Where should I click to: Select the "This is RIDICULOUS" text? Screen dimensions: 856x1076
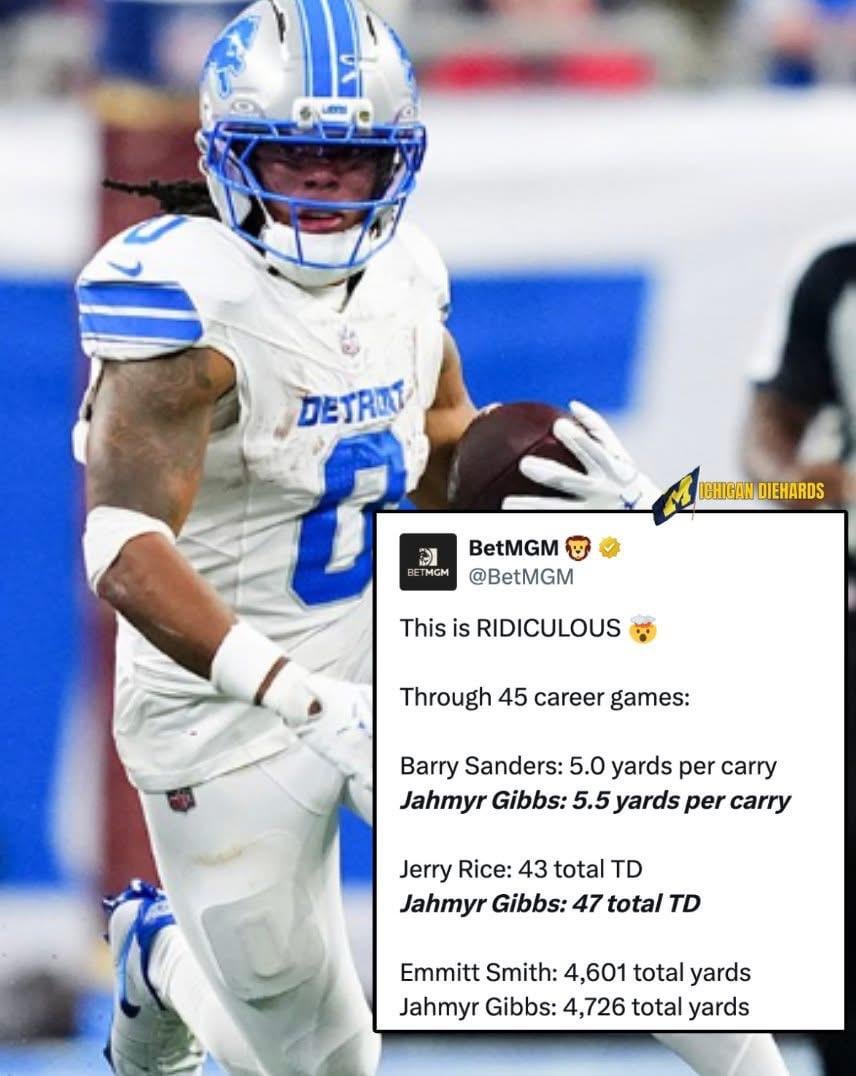point(510,629)
